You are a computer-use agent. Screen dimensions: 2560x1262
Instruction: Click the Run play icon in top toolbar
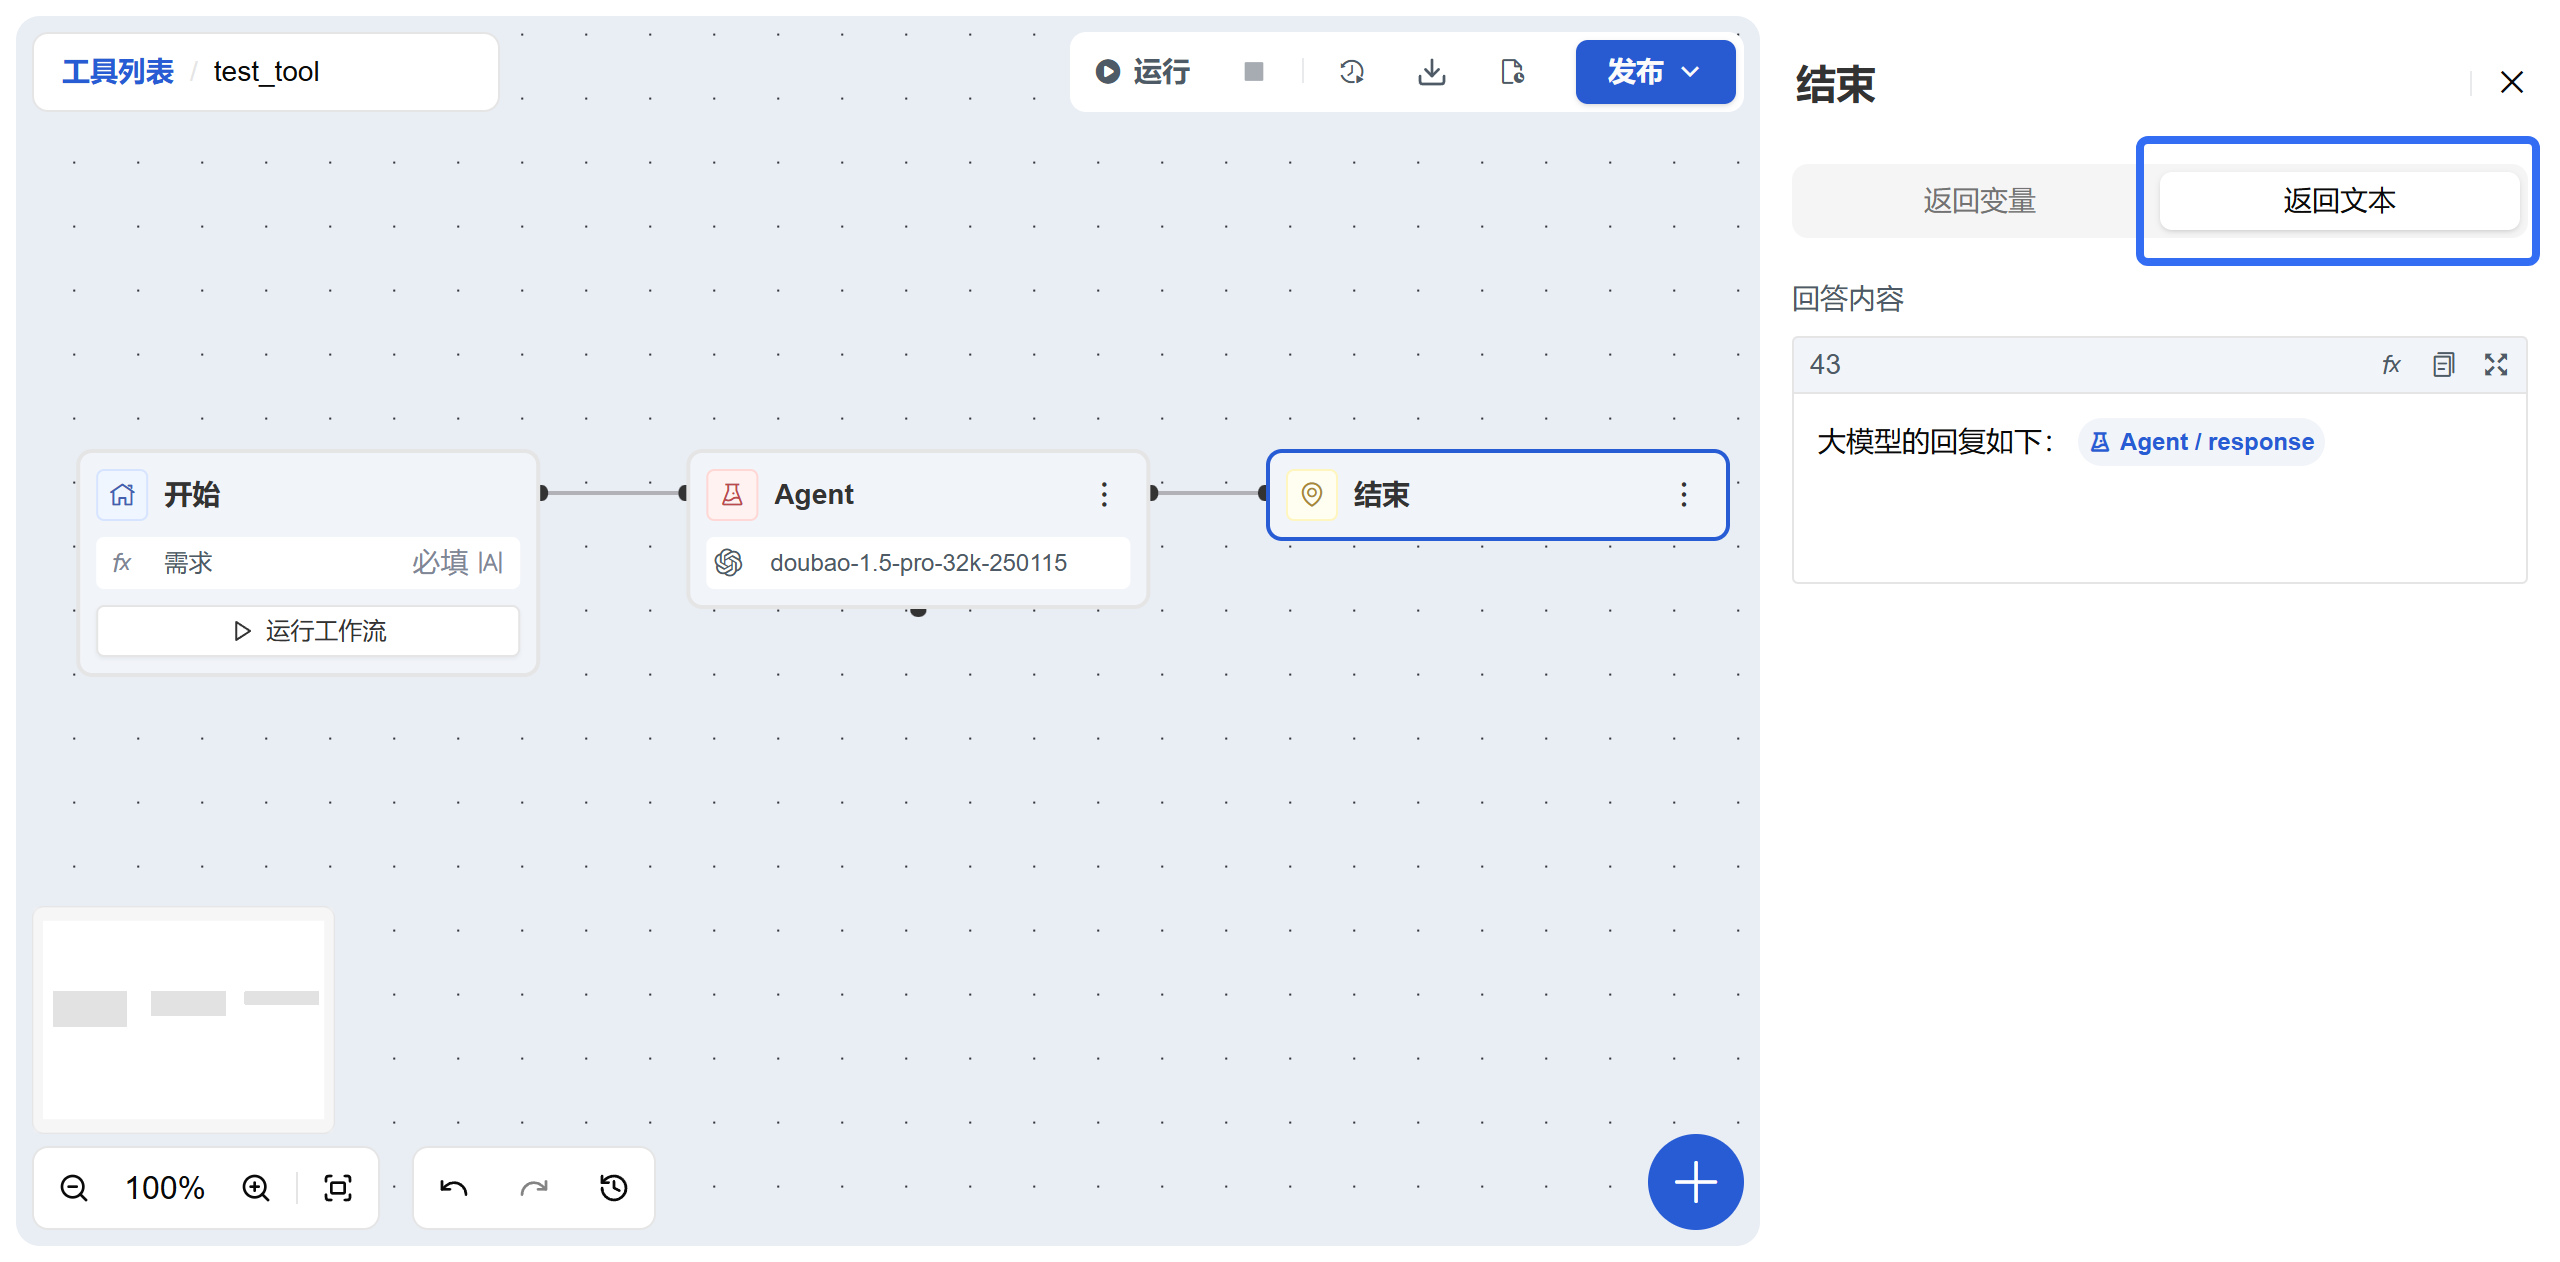point(1107,72)
